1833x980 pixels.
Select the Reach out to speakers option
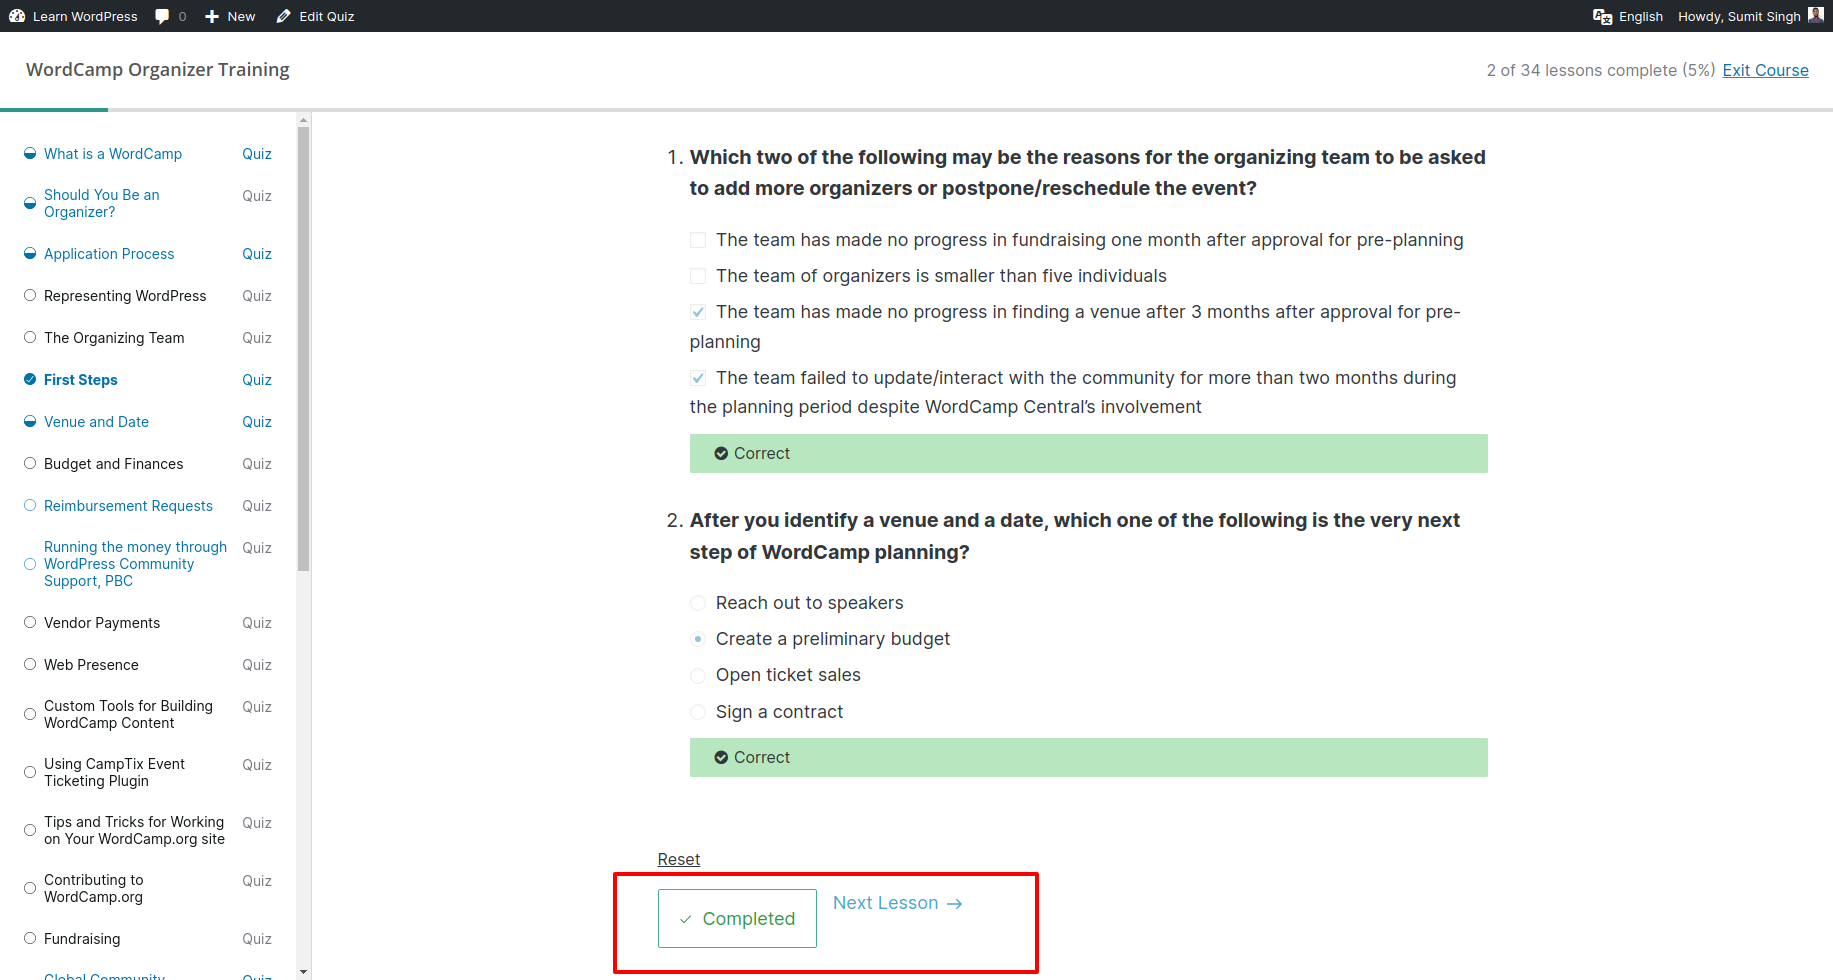coord(697,603)
